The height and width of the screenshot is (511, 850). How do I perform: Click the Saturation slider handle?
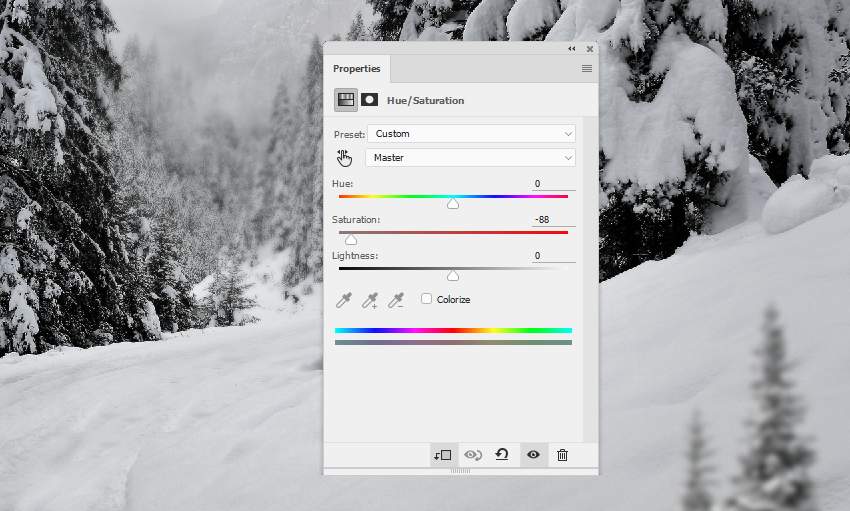(x=351, y=239)
